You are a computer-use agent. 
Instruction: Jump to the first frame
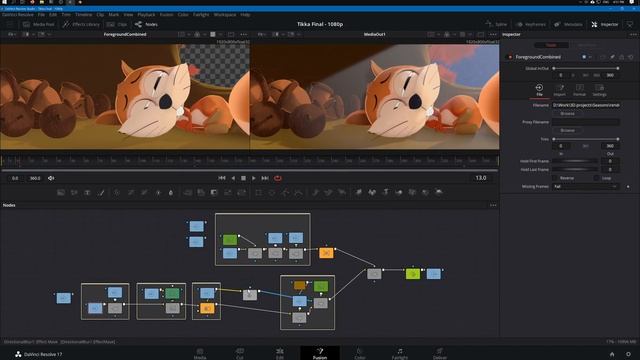222,178
